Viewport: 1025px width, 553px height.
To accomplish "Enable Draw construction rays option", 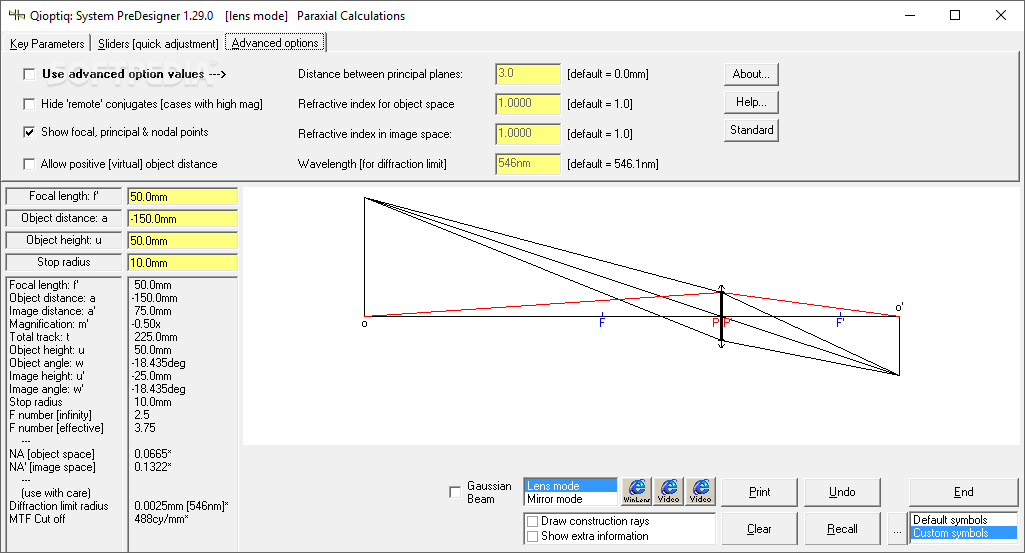I will pyautogui.click(x=533, y=522).
